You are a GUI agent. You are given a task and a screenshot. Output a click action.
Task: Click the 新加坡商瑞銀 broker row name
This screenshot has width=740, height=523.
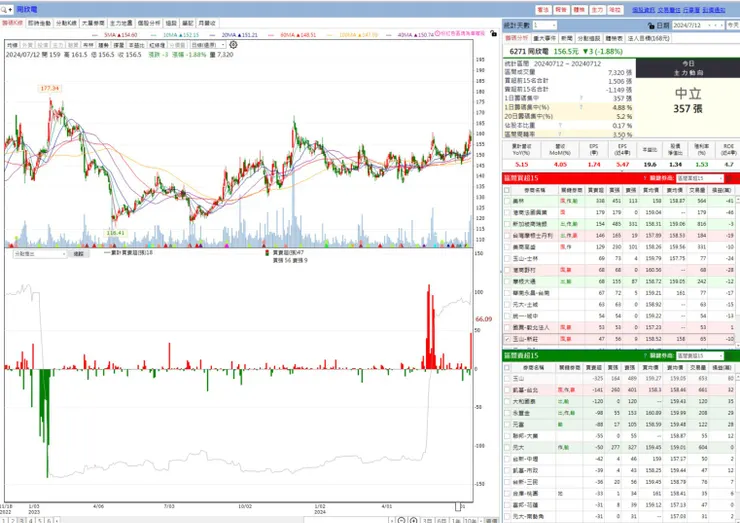pyautogui.click(x=530, y=224)
